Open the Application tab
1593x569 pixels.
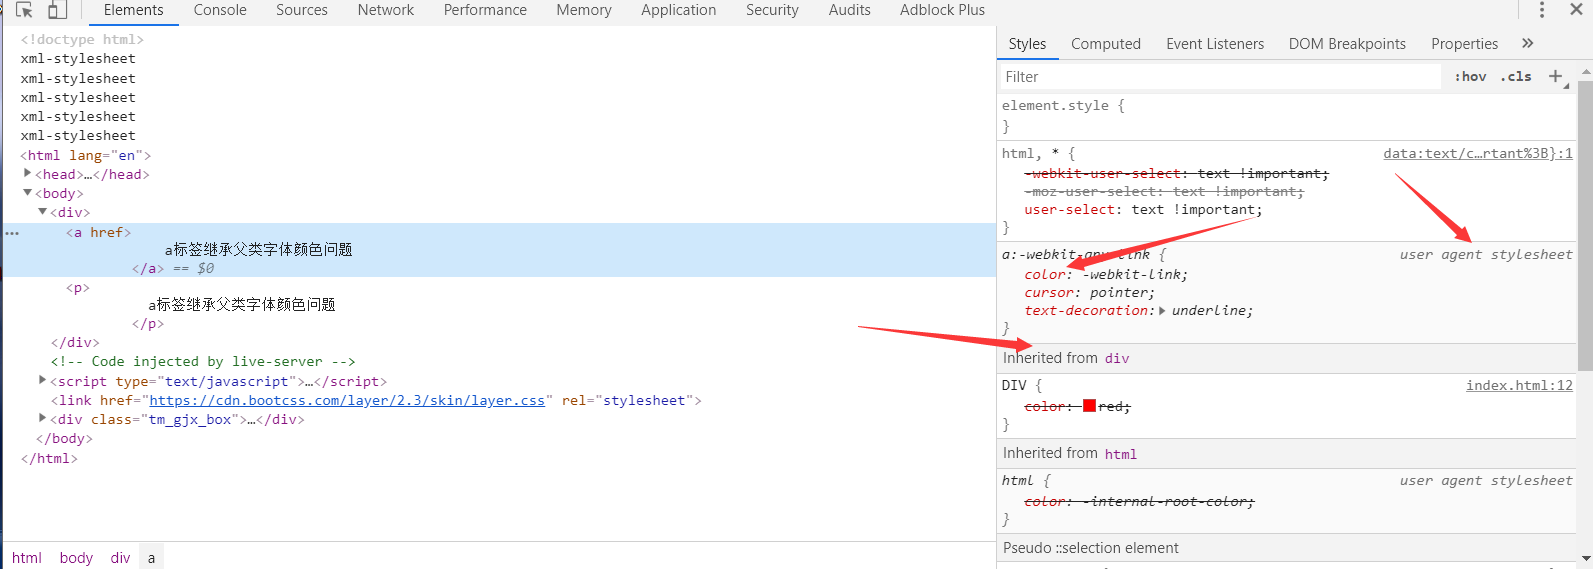[x=679, y=10]
